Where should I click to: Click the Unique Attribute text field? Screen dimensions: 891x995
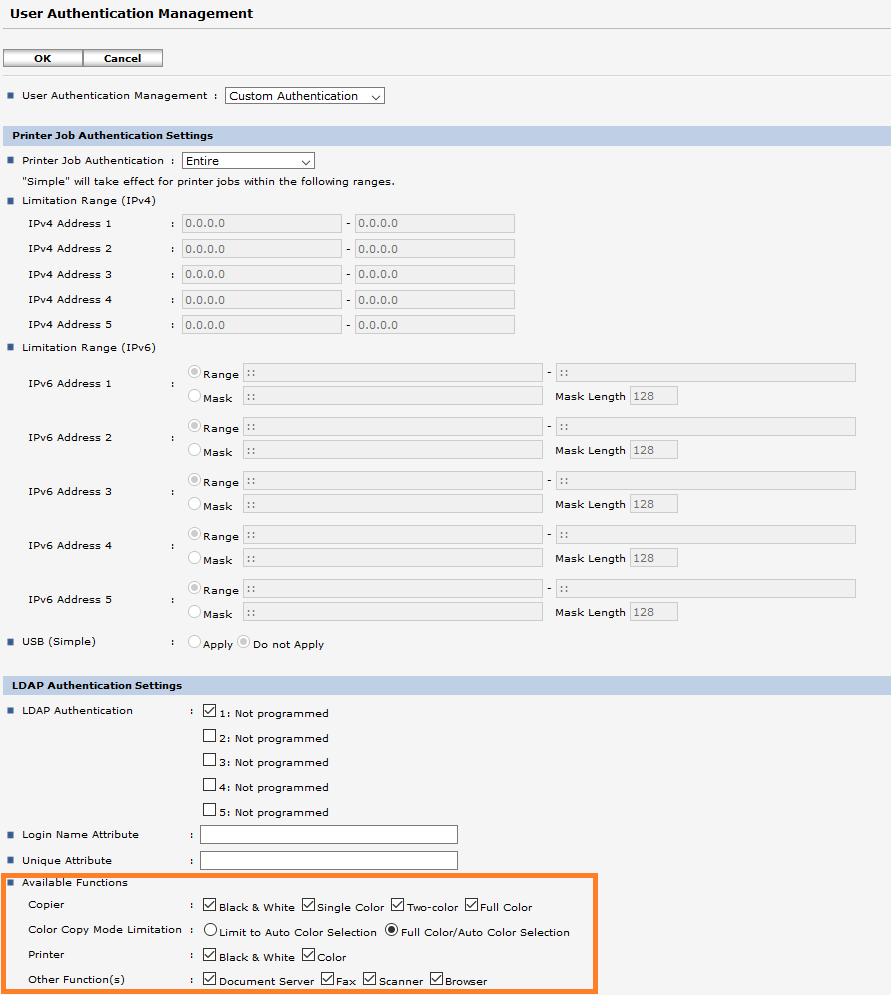point(328,861)
